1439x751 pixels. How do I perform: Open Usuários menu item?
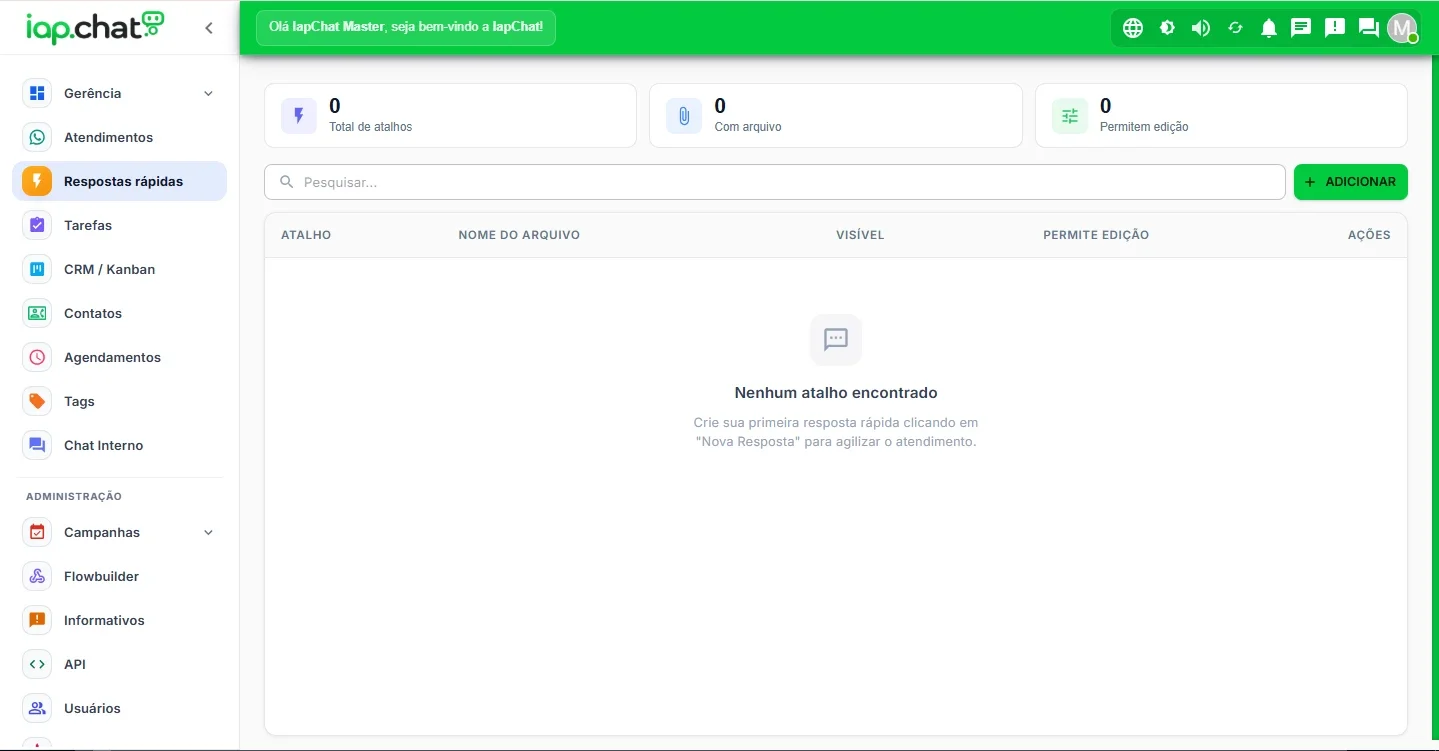120,708
